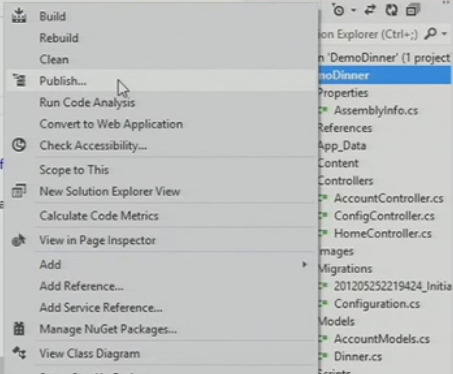Click the Refresh icon in Solution Explorer toolbar
Viewport: 453px width, 374px height.
(392, 10)
